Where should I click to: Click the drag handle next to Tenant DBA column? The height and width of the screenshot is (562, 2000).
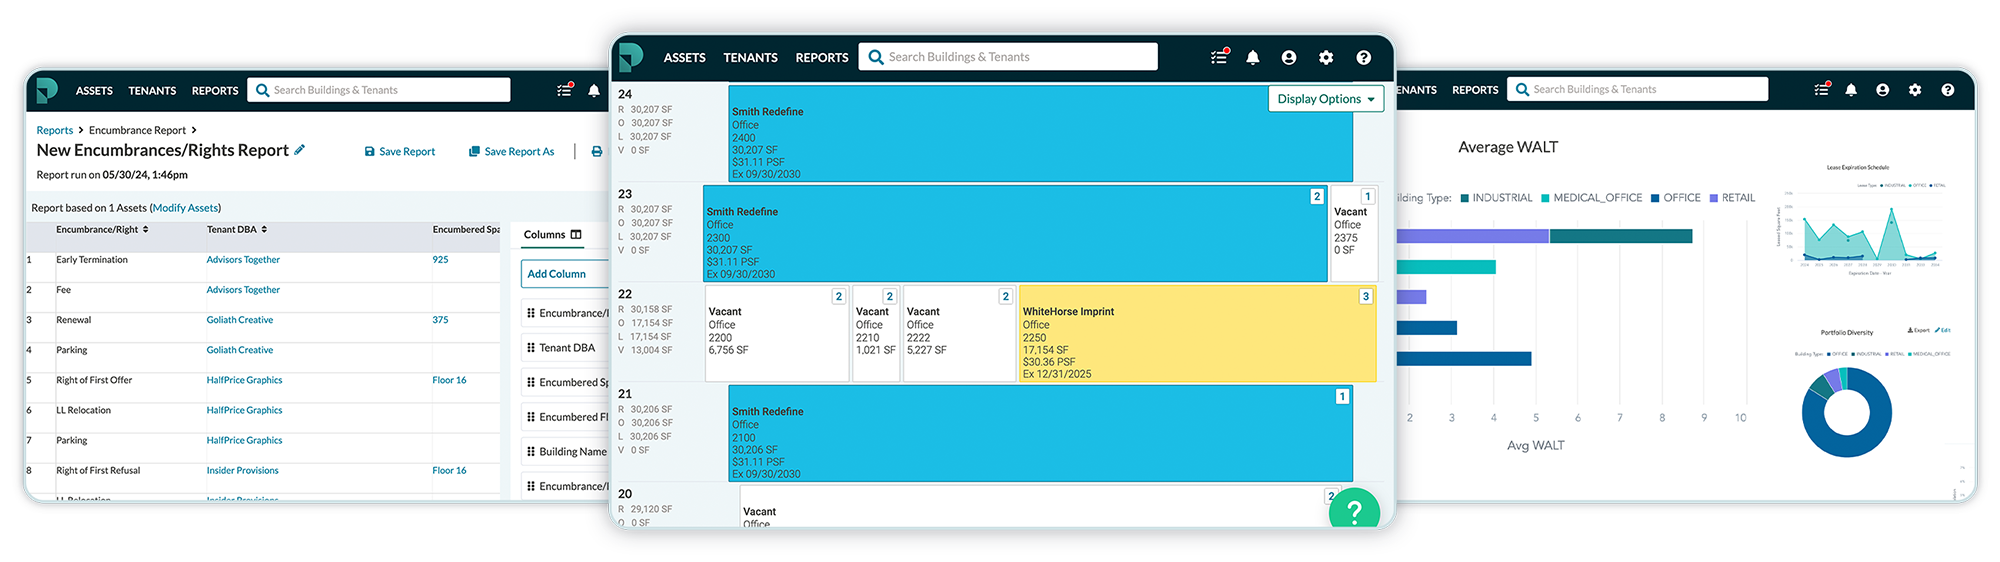pyautogui.click(x=531, y=348)
